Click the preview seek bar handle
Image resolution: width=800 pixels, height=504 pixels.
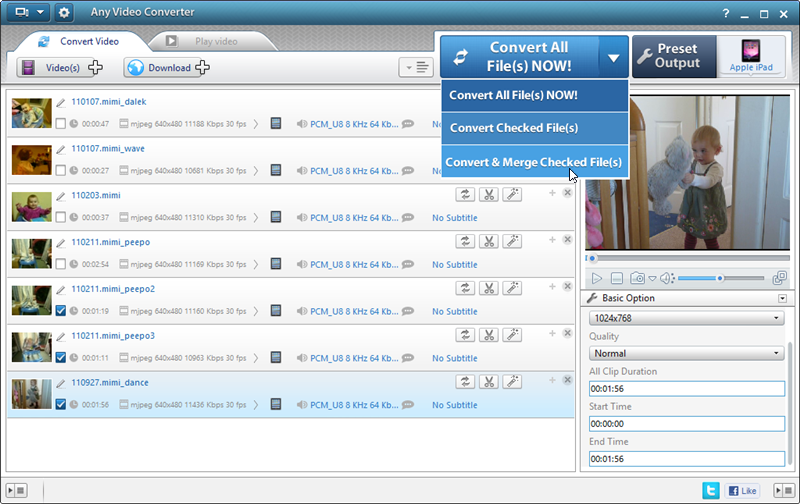point(592,258)
